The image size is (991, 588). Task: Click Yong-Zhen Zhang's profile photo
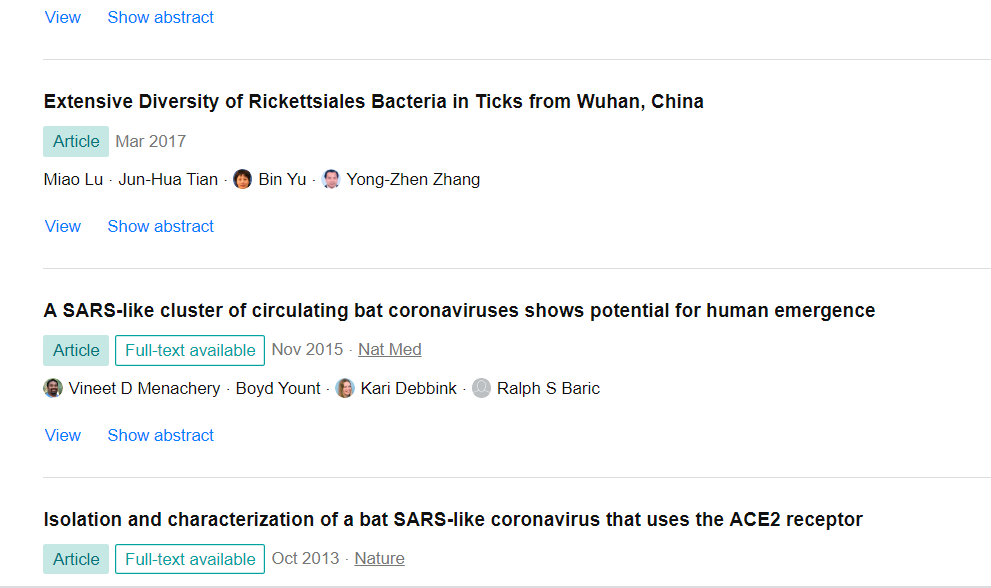(x=331, y=180)
